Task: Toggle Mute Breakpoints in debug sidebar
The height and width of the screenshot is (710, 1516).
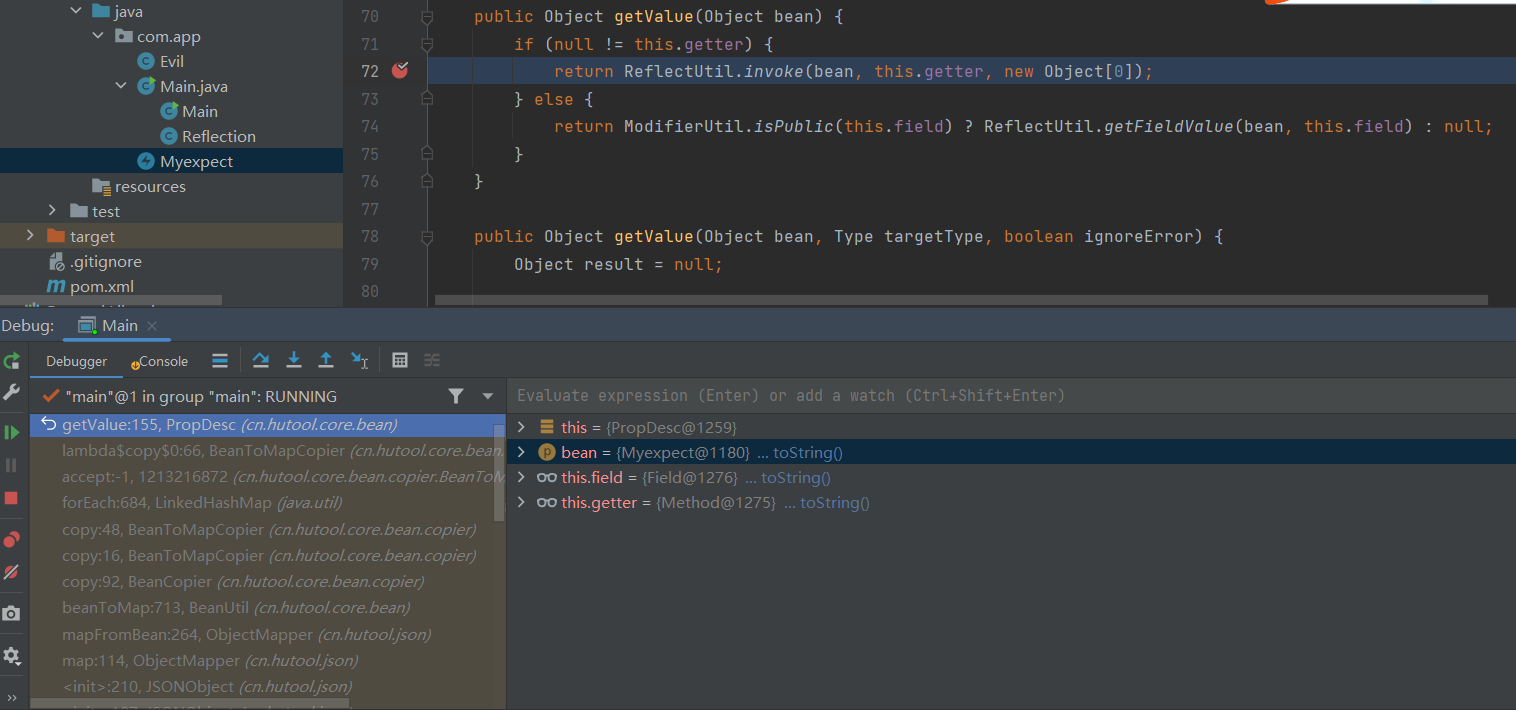Action: tap(11, 573)
